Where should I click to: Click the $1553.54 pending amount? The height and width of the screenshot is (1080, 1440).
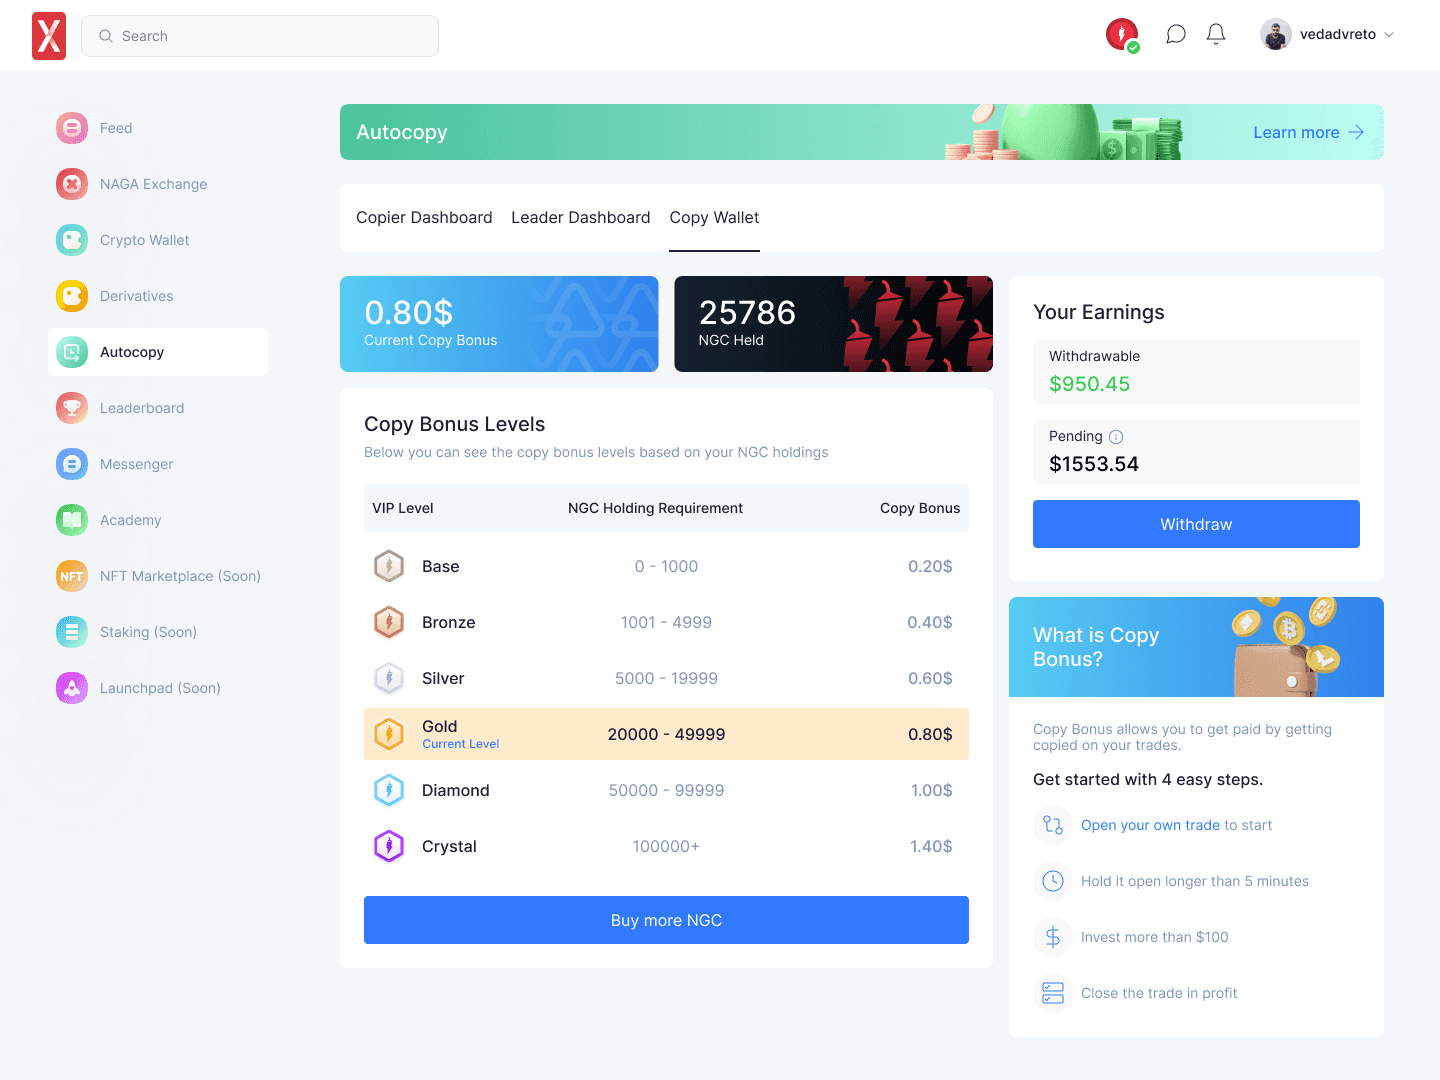tap(1094, 464)
